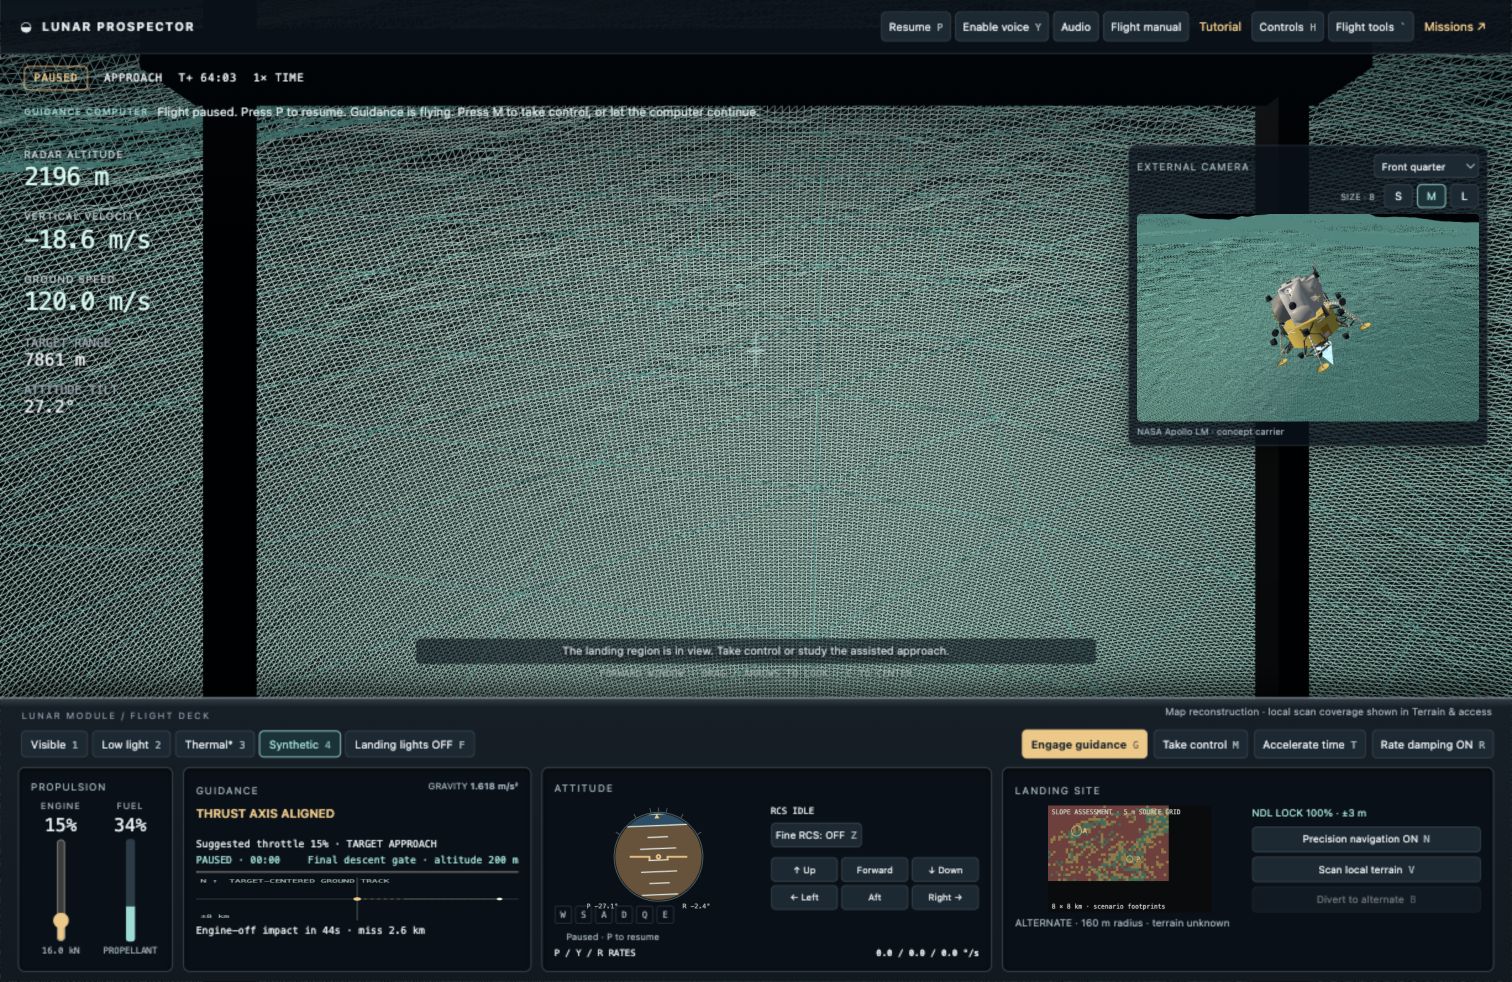Click the A key indicator
The image size is (1512, 982).
[604, 914]
